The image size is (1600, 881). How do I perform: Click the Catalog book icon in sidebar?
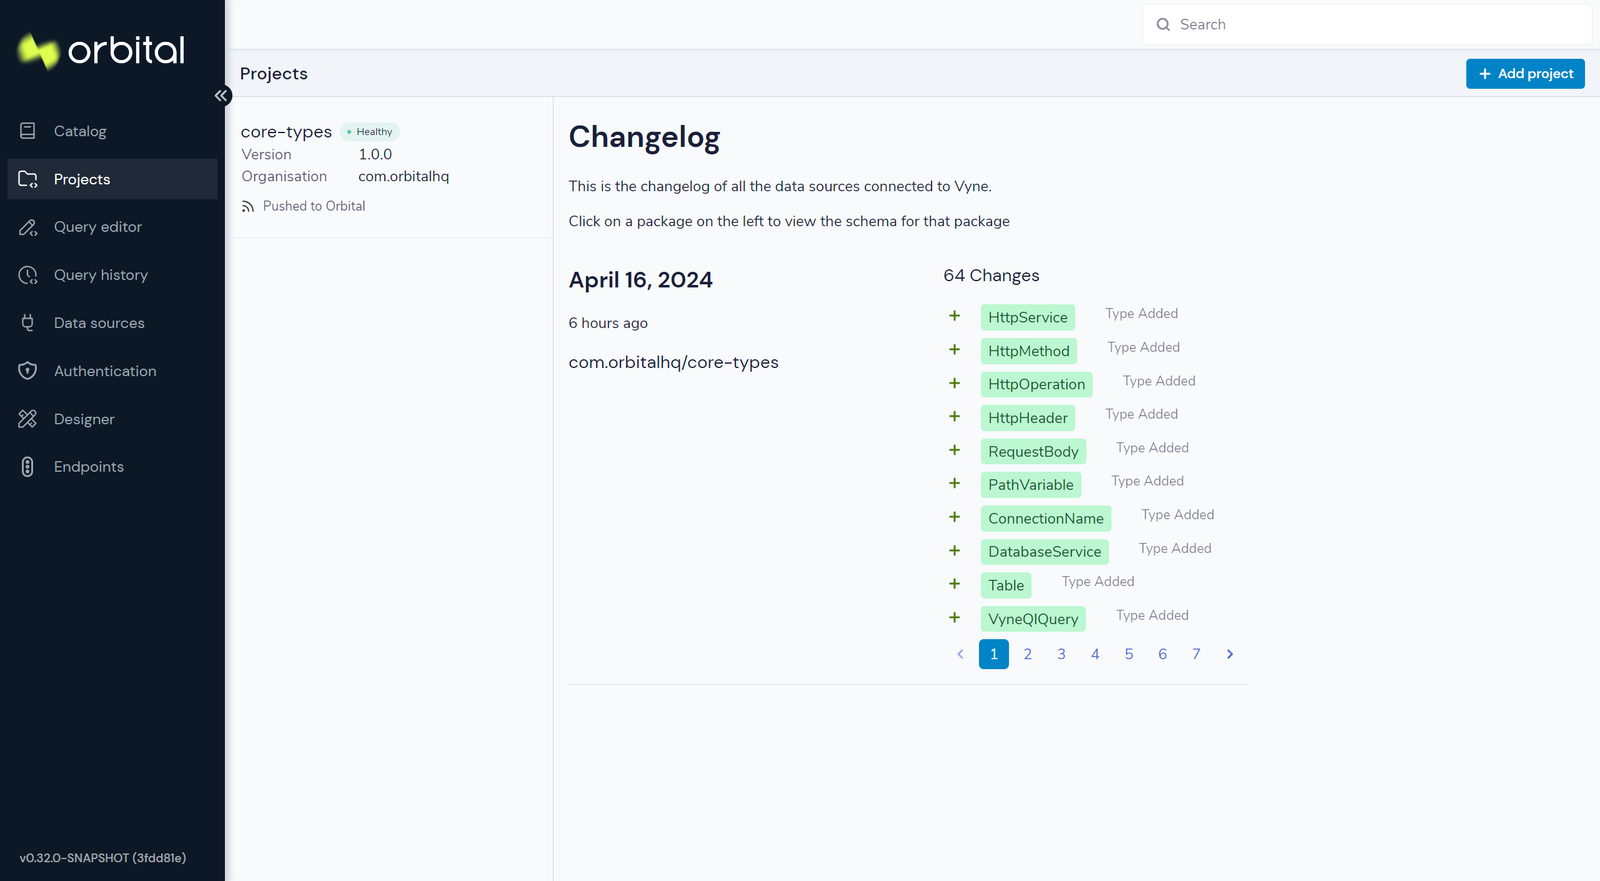[x=28, y=131]
